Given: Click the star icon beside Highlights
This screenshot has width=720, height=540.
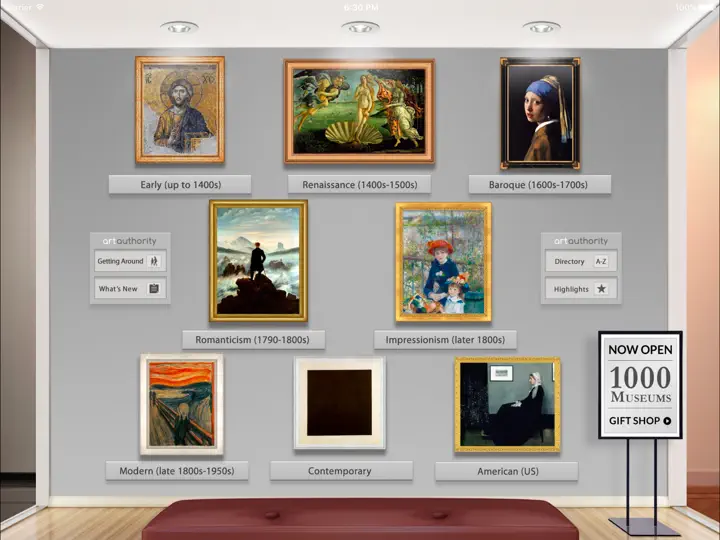Looking at the screenshot, I should tap(601, 289).
